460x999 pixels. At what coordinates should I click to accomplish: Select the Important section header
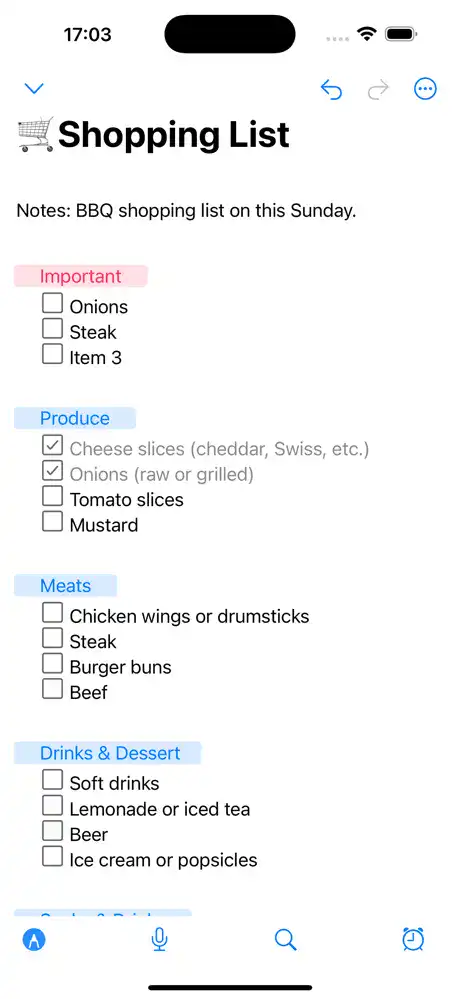(x=81, y=277)
